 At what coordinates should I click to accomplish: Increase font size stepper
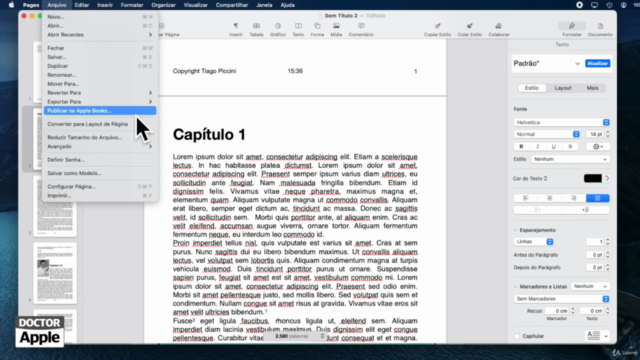[x=608, y=132]
